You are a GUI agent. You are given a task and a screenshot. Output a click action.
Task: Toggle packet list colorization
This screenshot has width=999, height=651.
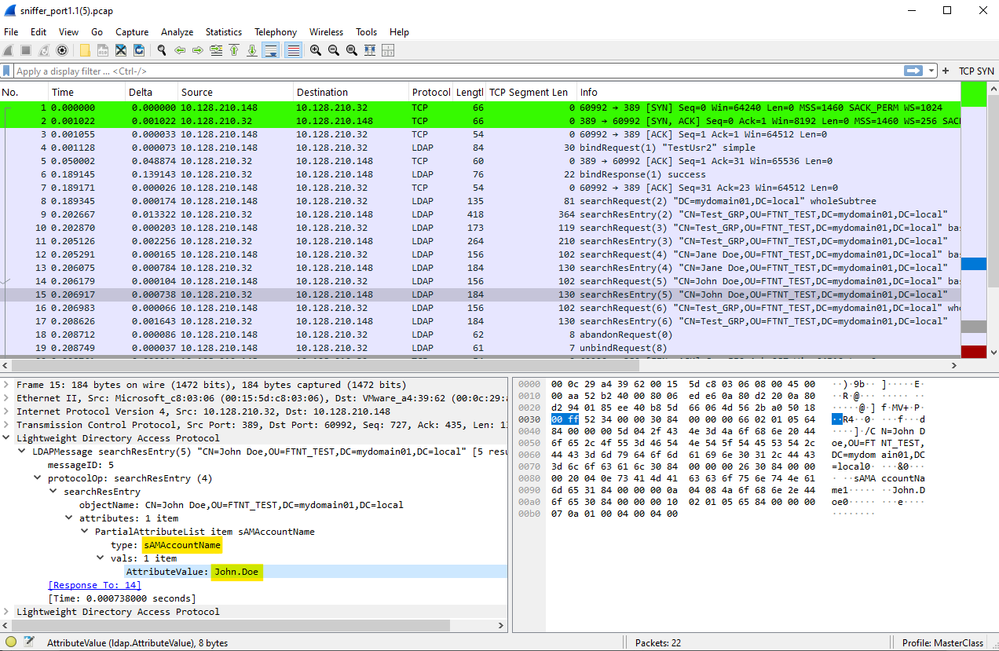(x=293, y=50)
